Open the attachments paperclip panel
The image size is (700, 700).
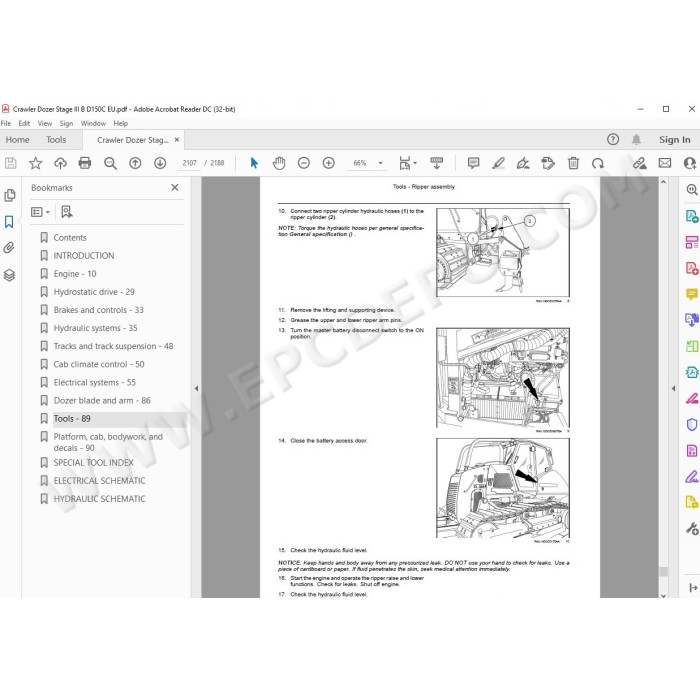[9, 248]
